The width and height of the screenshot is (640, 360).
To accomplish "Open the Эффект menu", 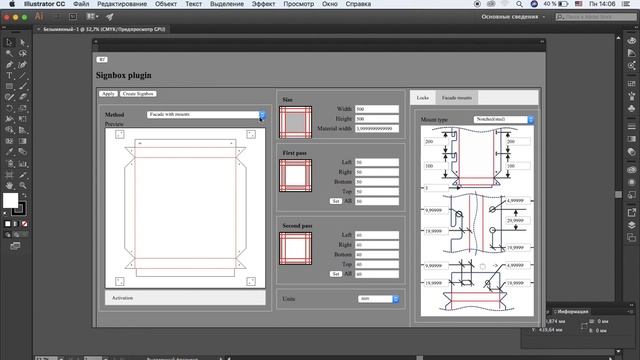I will pyautogui.click(x=263, y=4).
